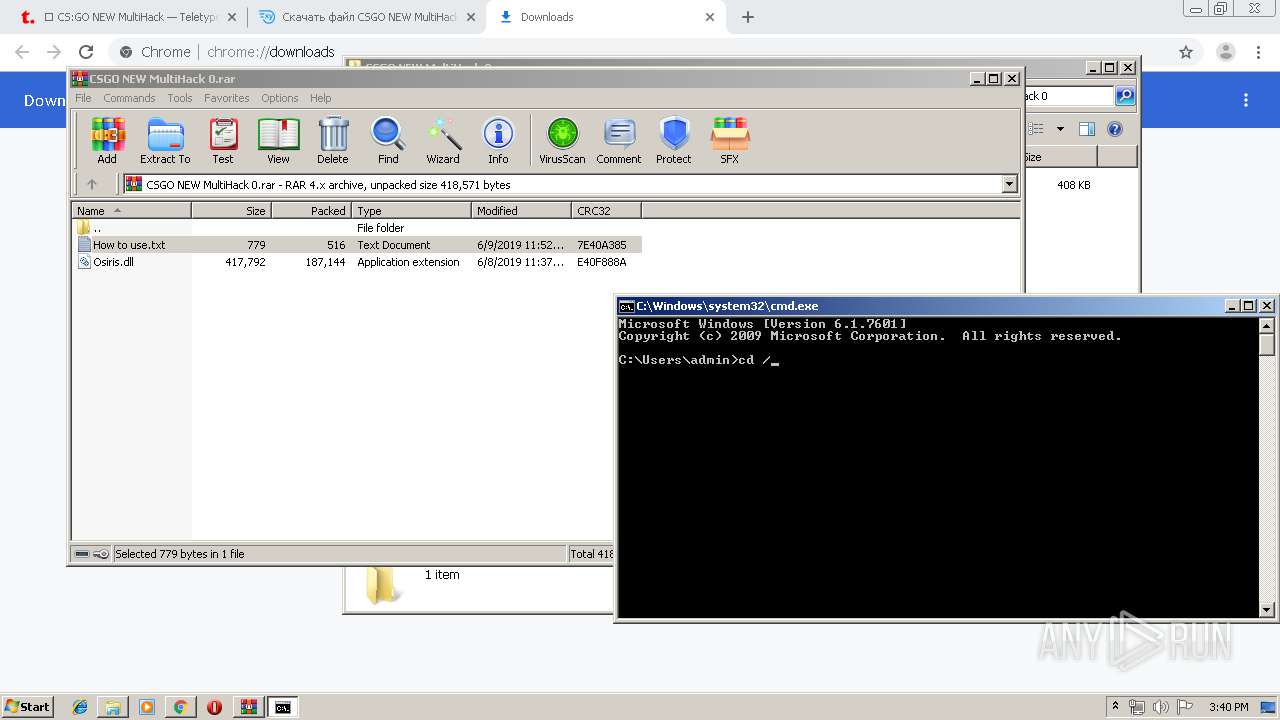1280x720 pixels.
Task: Click the Extract To toolbar icon
Action: (x=165, y=140)
